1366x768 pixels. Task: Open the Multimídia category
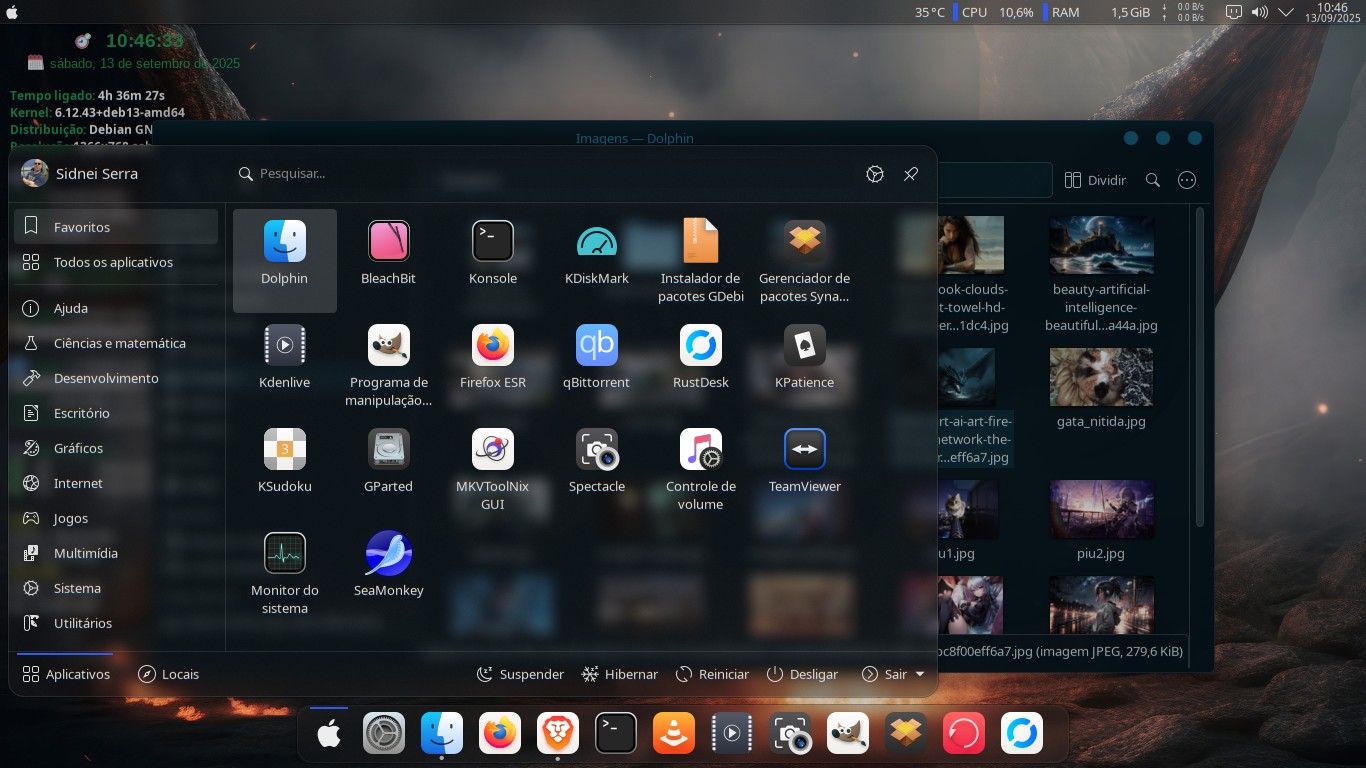coord(116,553)
